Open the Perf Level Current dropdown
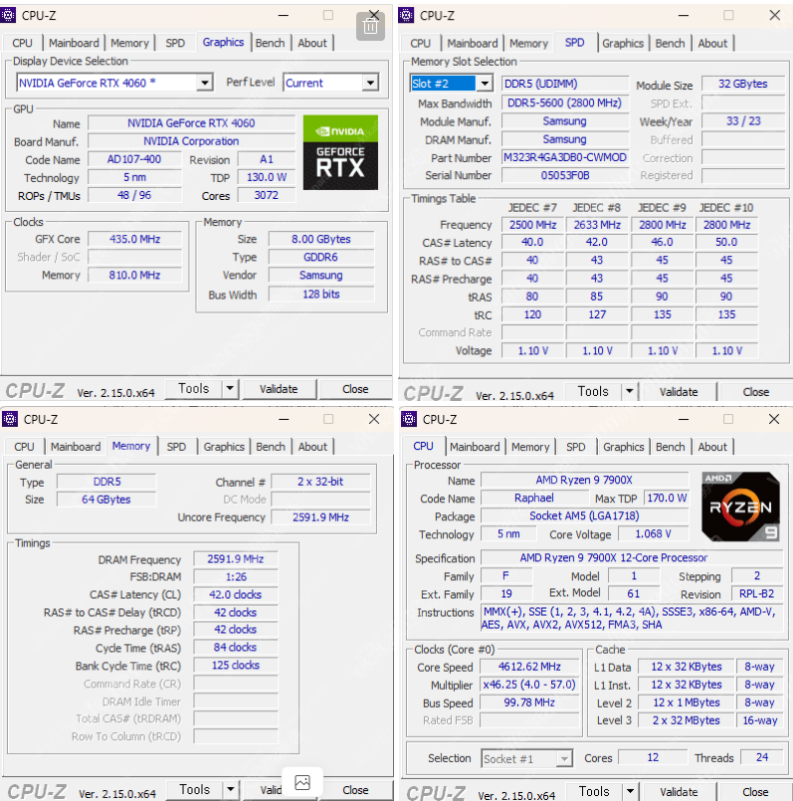 pos(370,82)
